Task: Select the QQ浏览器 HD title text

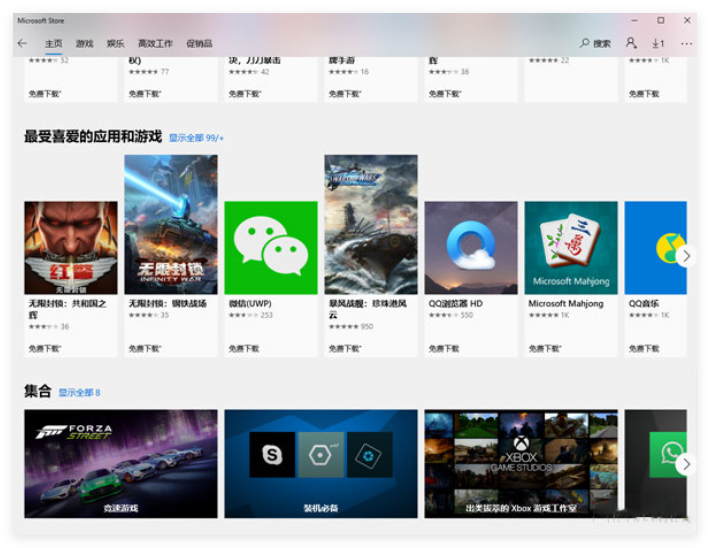Action: (456, 303)
